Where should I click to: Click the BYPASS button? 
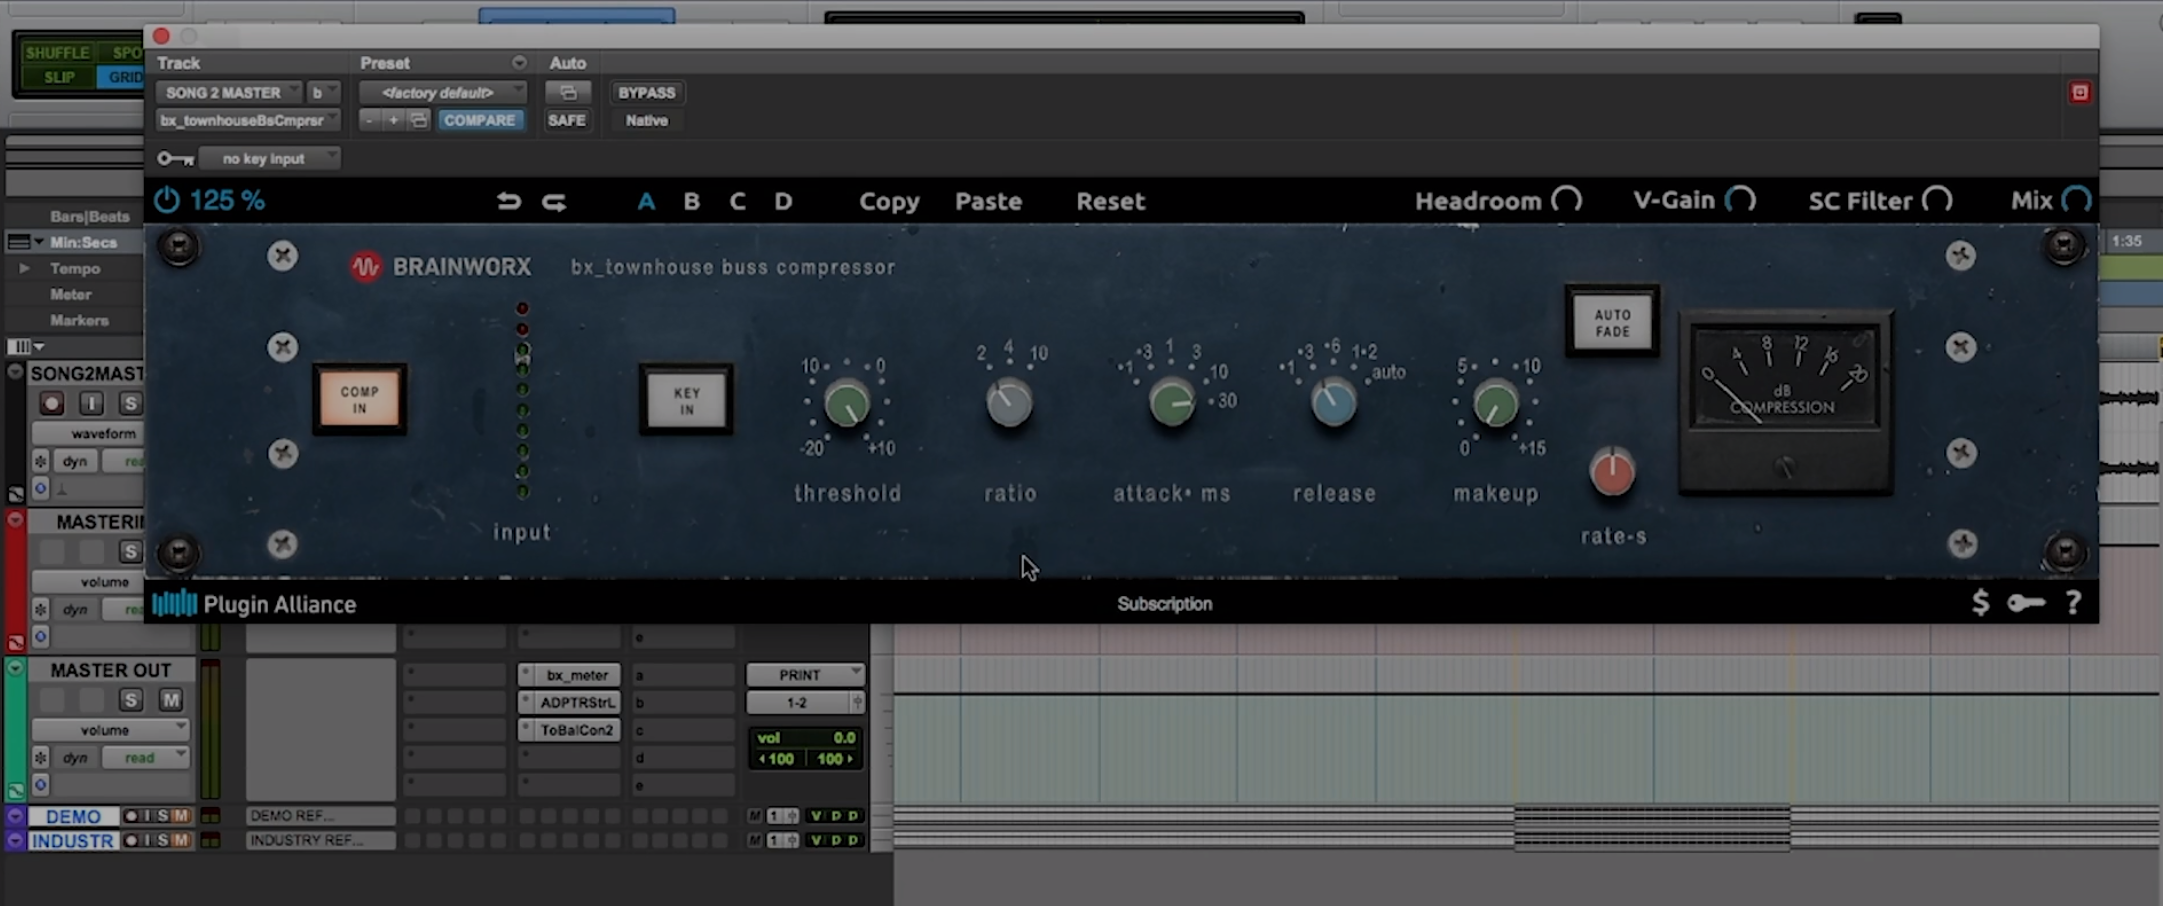646,93
